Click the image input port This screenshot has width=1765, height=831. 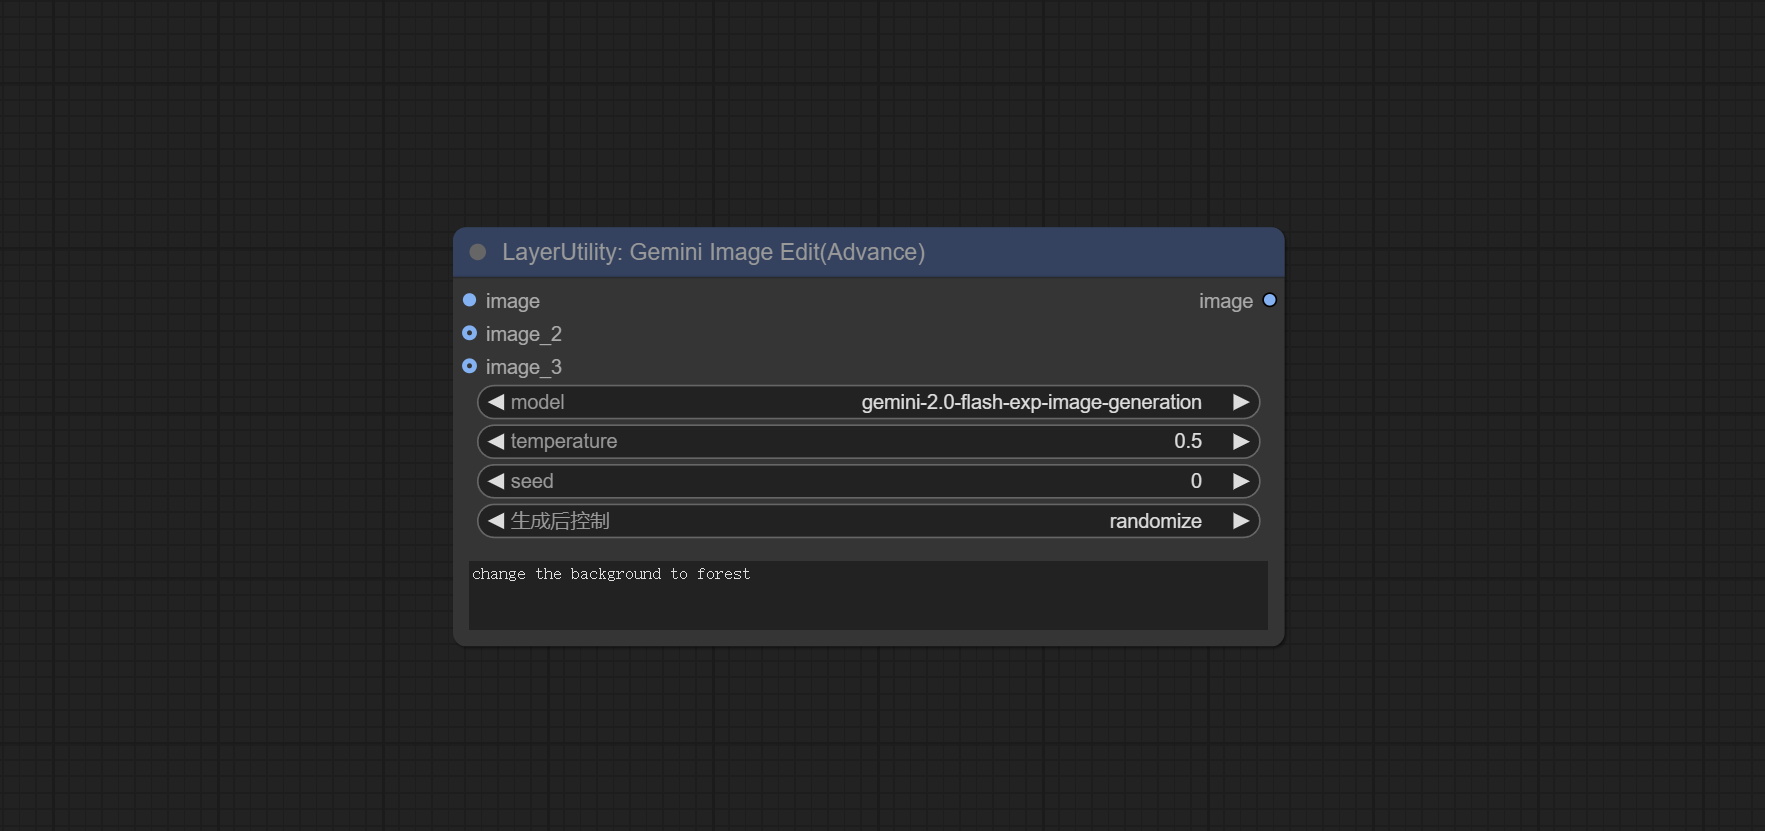point(470,300)
